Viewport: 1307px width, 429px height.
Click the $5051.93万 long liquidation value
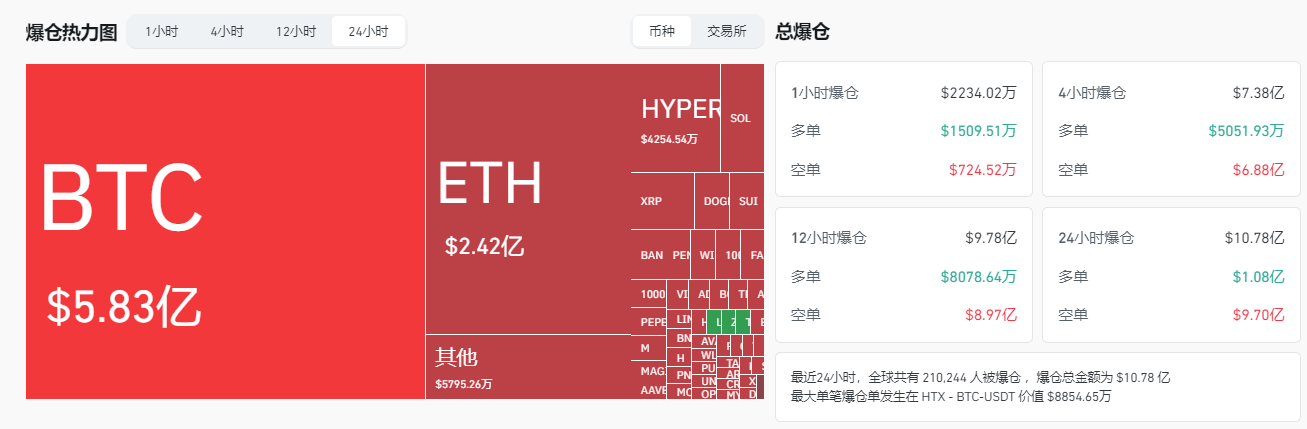(x=1246, y=131)
